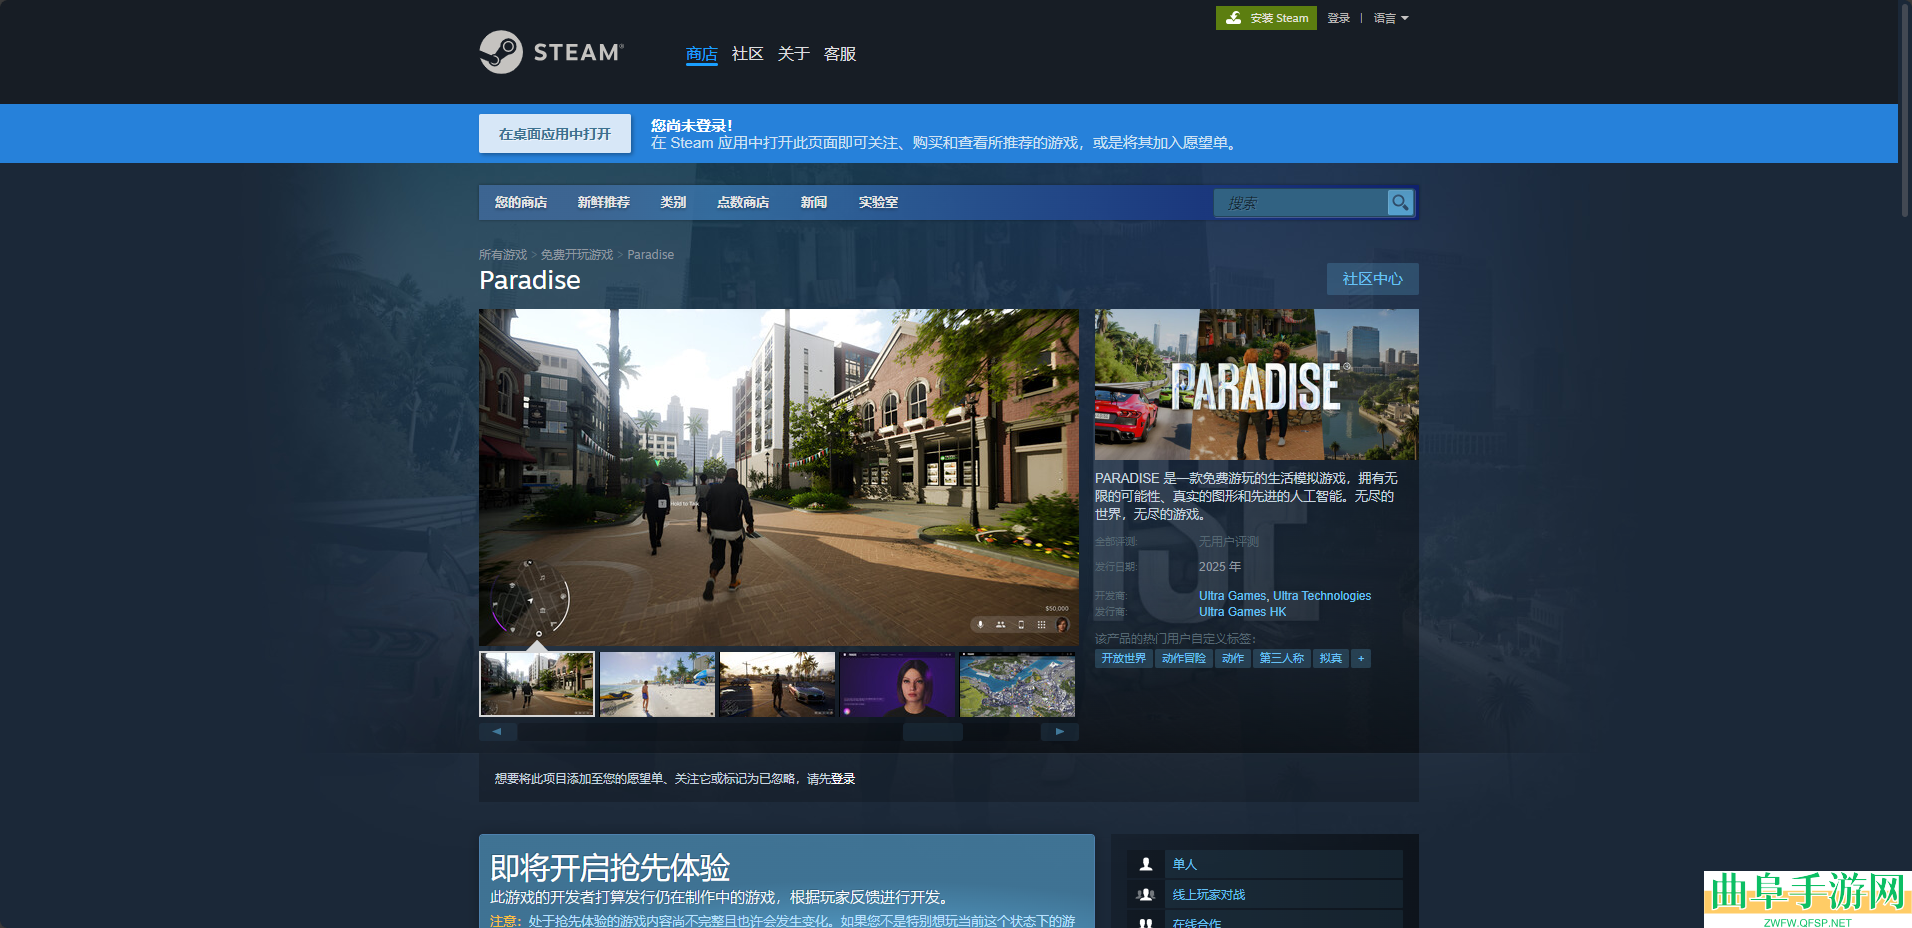Select the first street scene thumbnail
The height and width of the screenshot is (928, 1912).
point(537,684)
